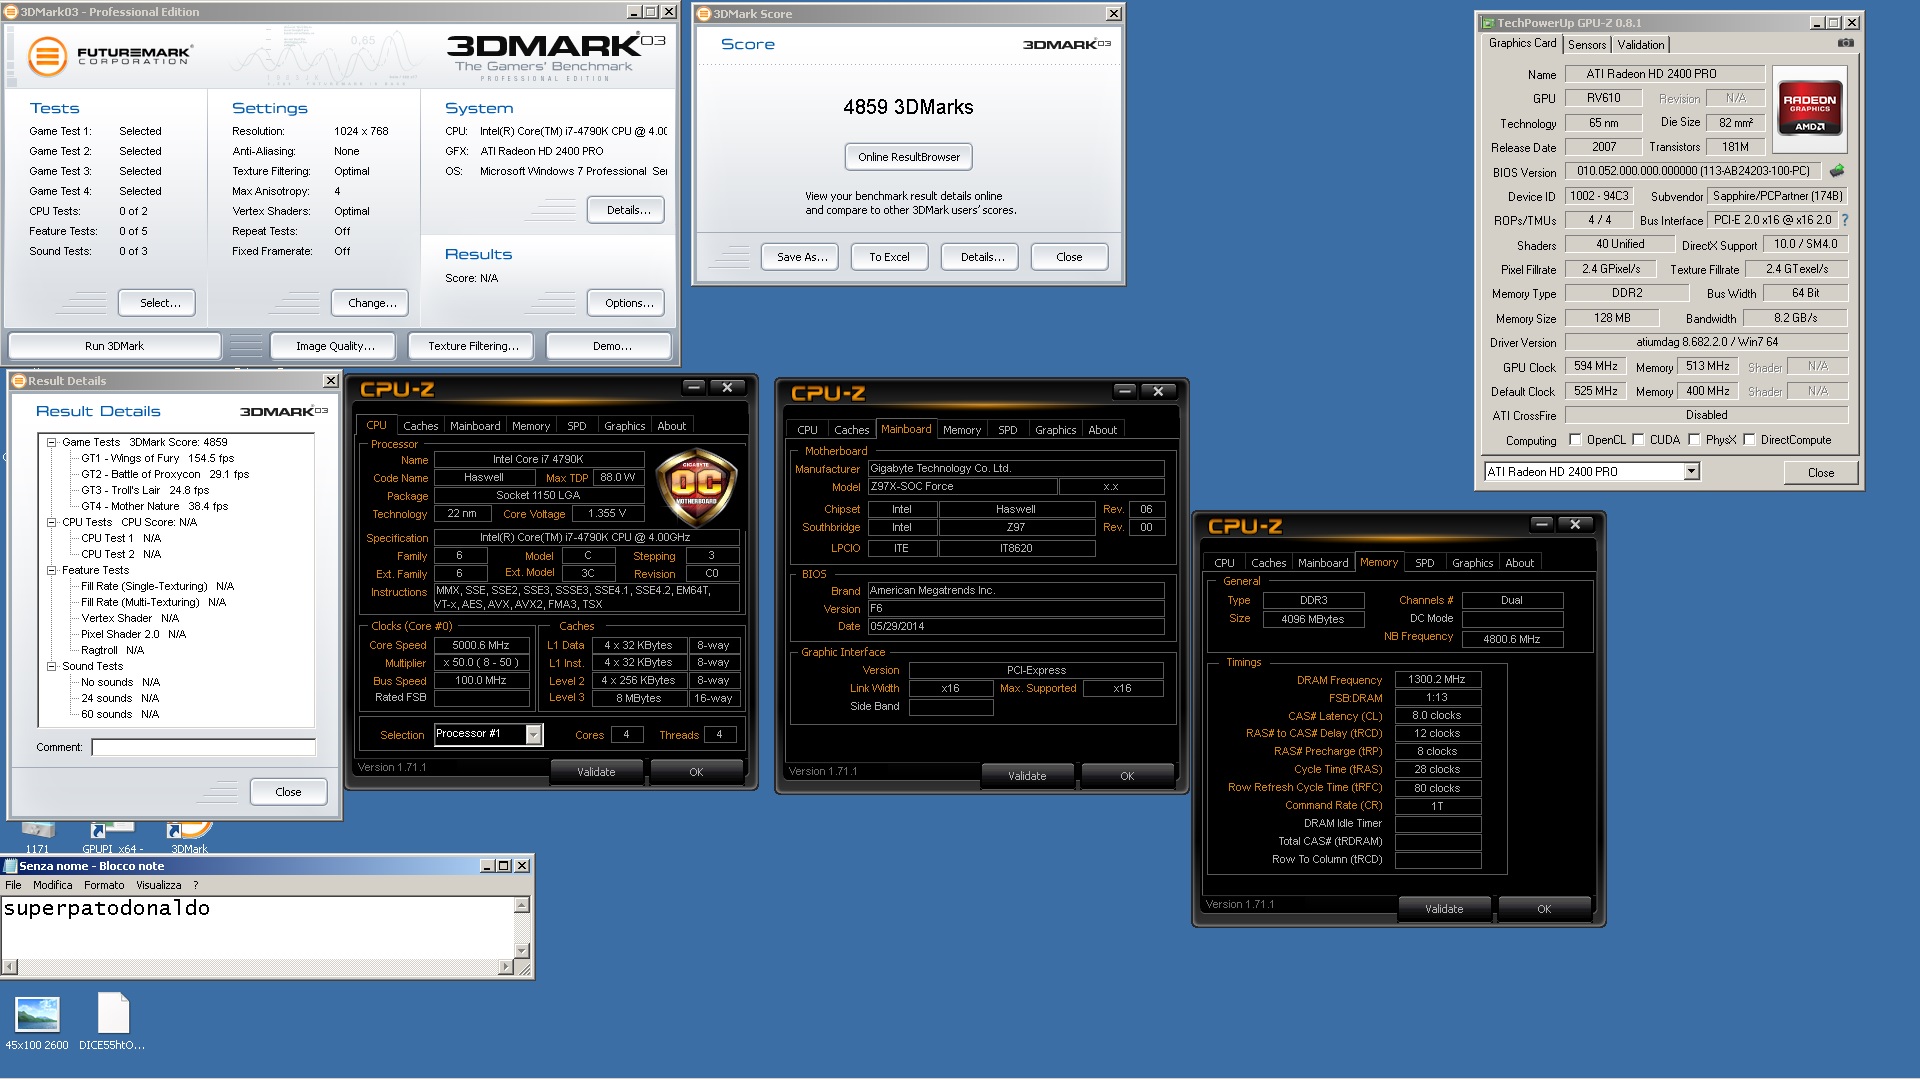1920x1080 pixels.
Task: Click the Notepad vertical scrollbar up arrow
Action: click(521, 905)
